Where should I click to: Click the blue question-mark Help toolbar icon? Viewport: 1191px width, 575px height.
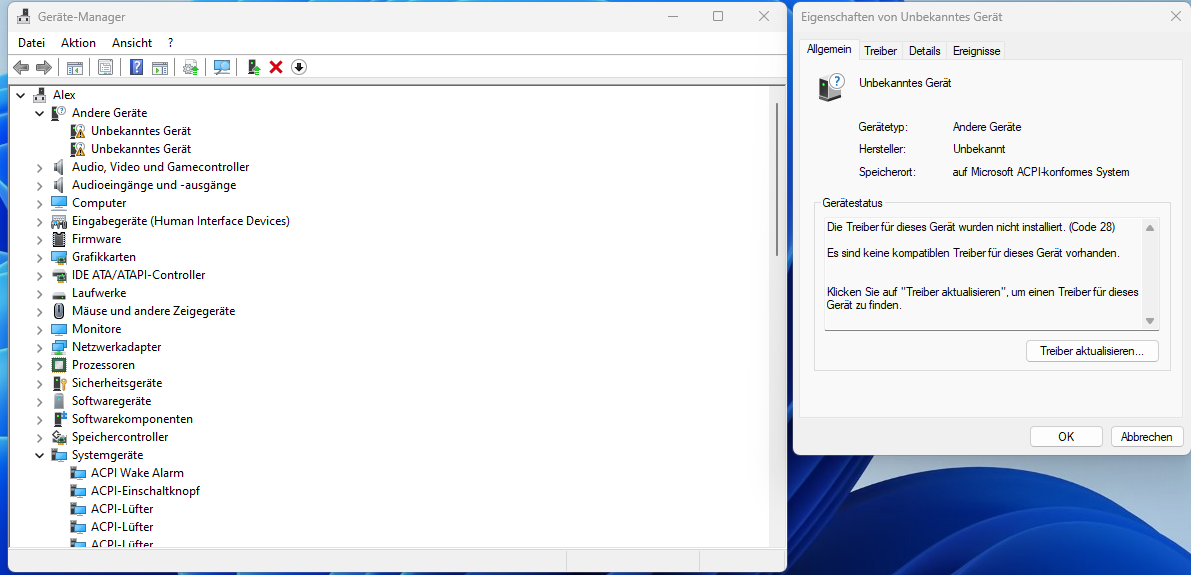(137, 68)
